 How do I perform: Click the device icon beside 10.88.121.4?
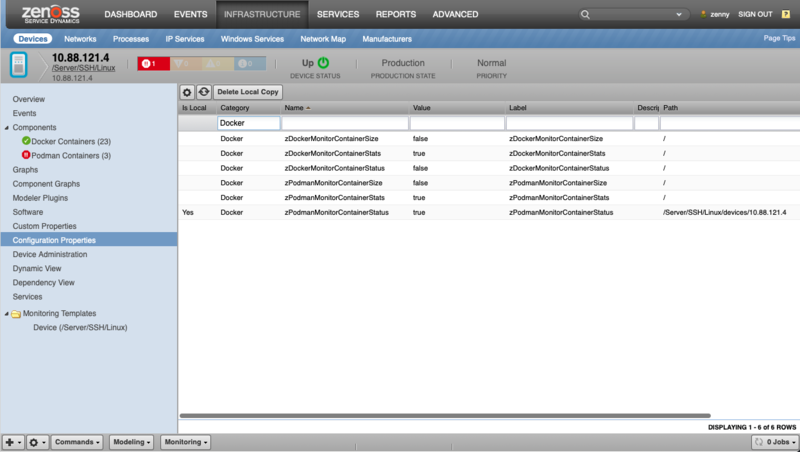point(19,65)
